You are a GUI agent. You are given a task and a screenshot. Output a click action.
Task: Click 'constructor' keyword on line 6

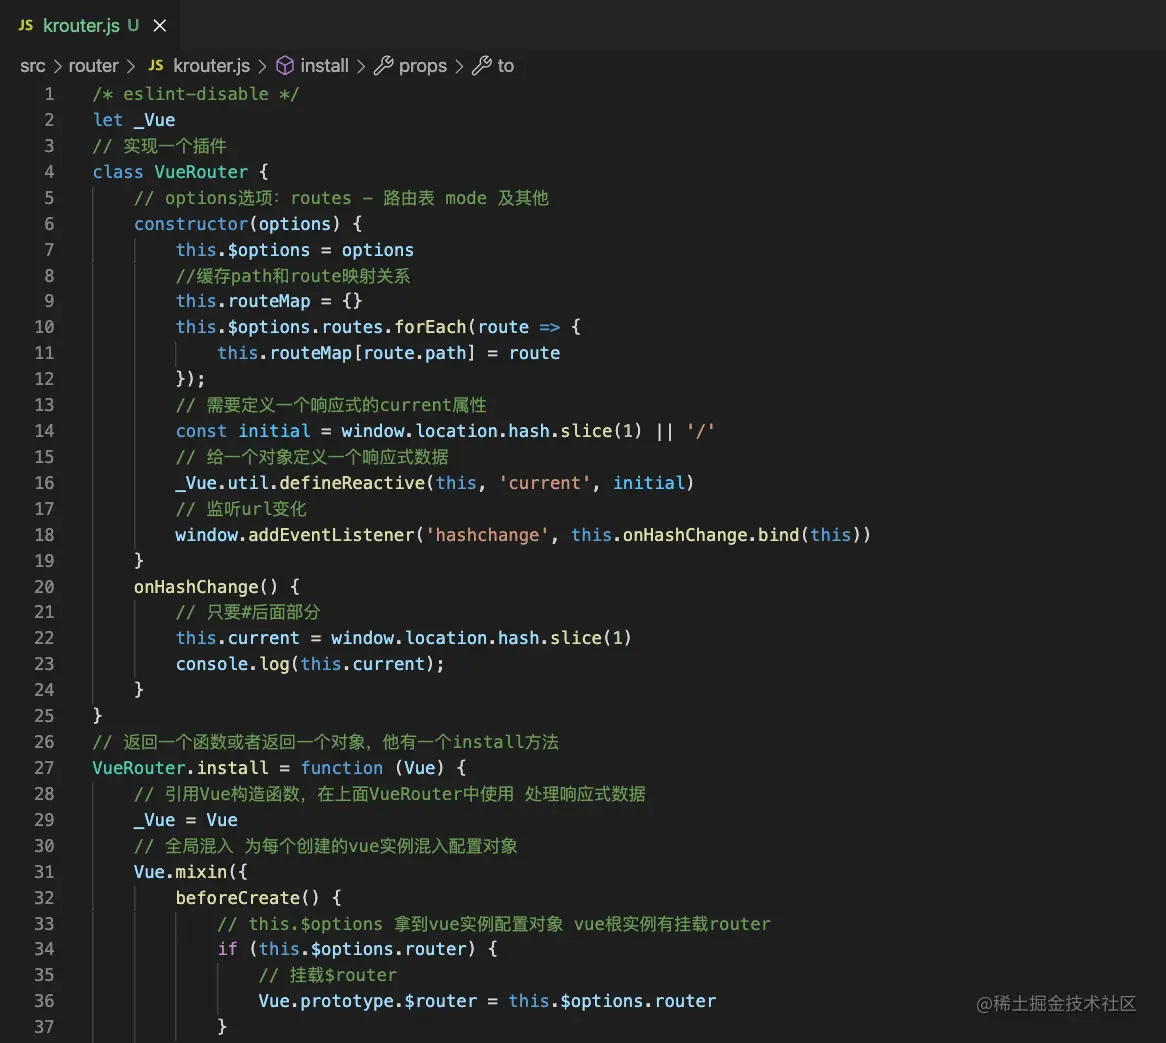191,224
